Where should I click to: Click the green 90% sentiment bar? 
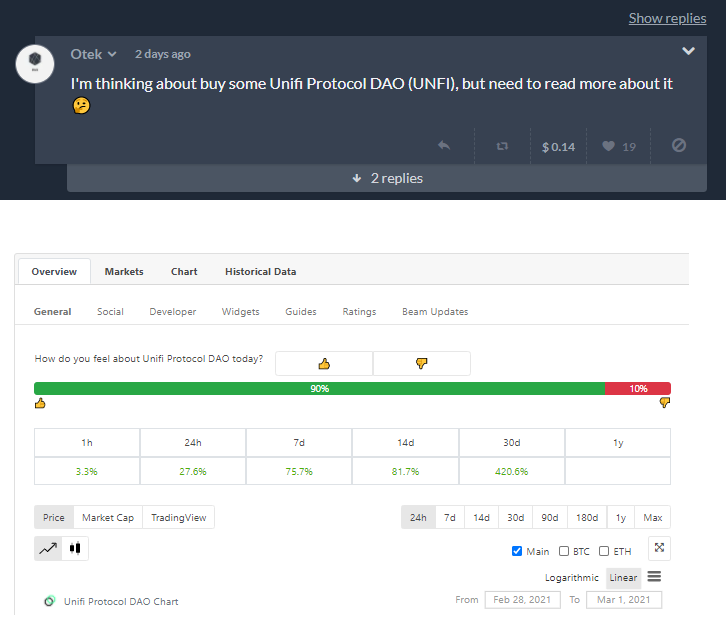click(x=319, y=388)
